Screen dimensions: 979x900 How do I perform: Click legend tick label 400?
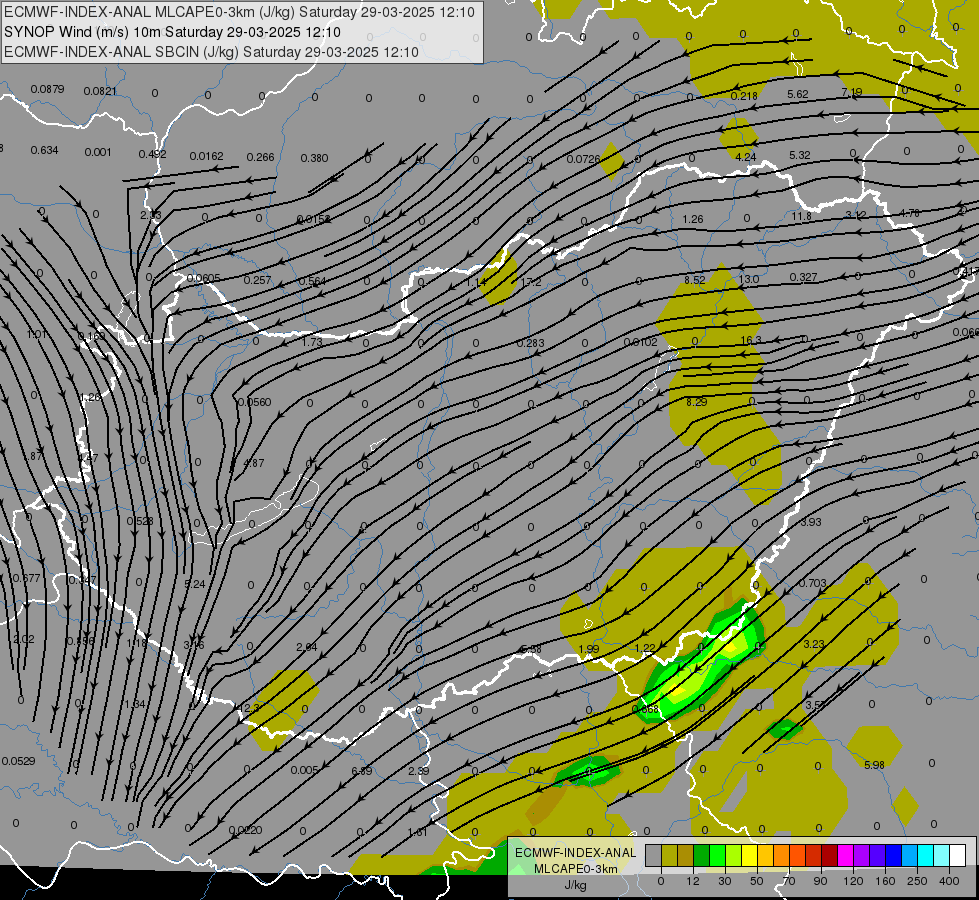coord(949,881)
